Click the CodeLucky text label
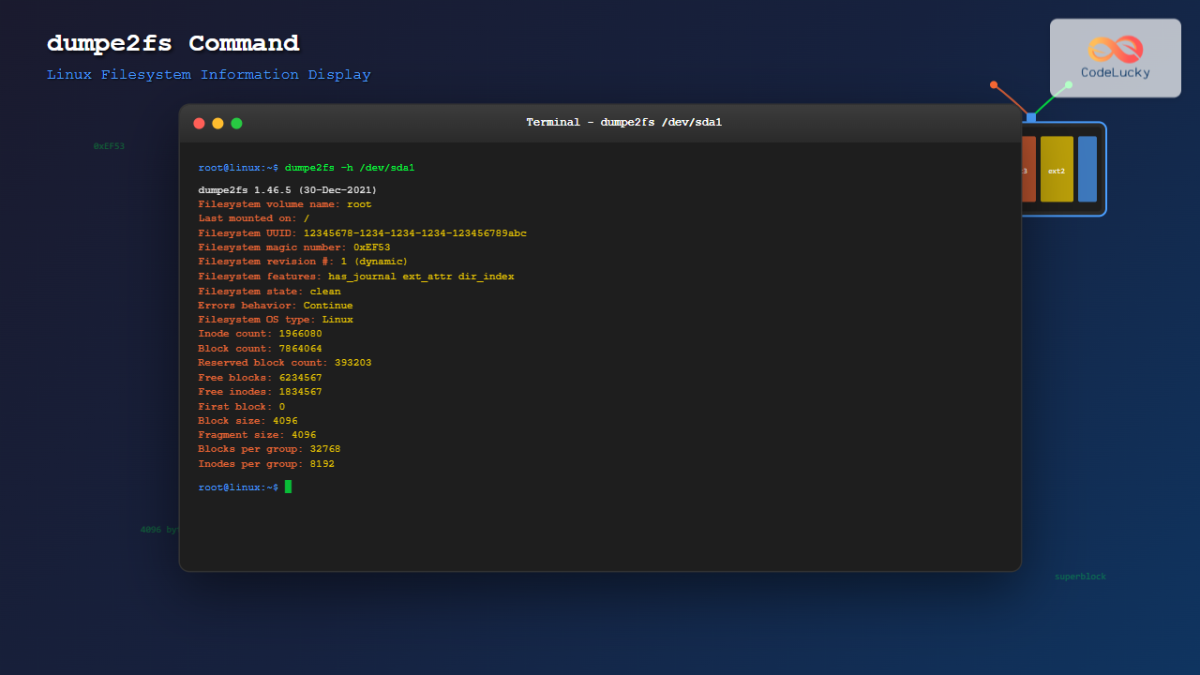The width and height of the screenshot is (1200, 675). (1113, 71)
